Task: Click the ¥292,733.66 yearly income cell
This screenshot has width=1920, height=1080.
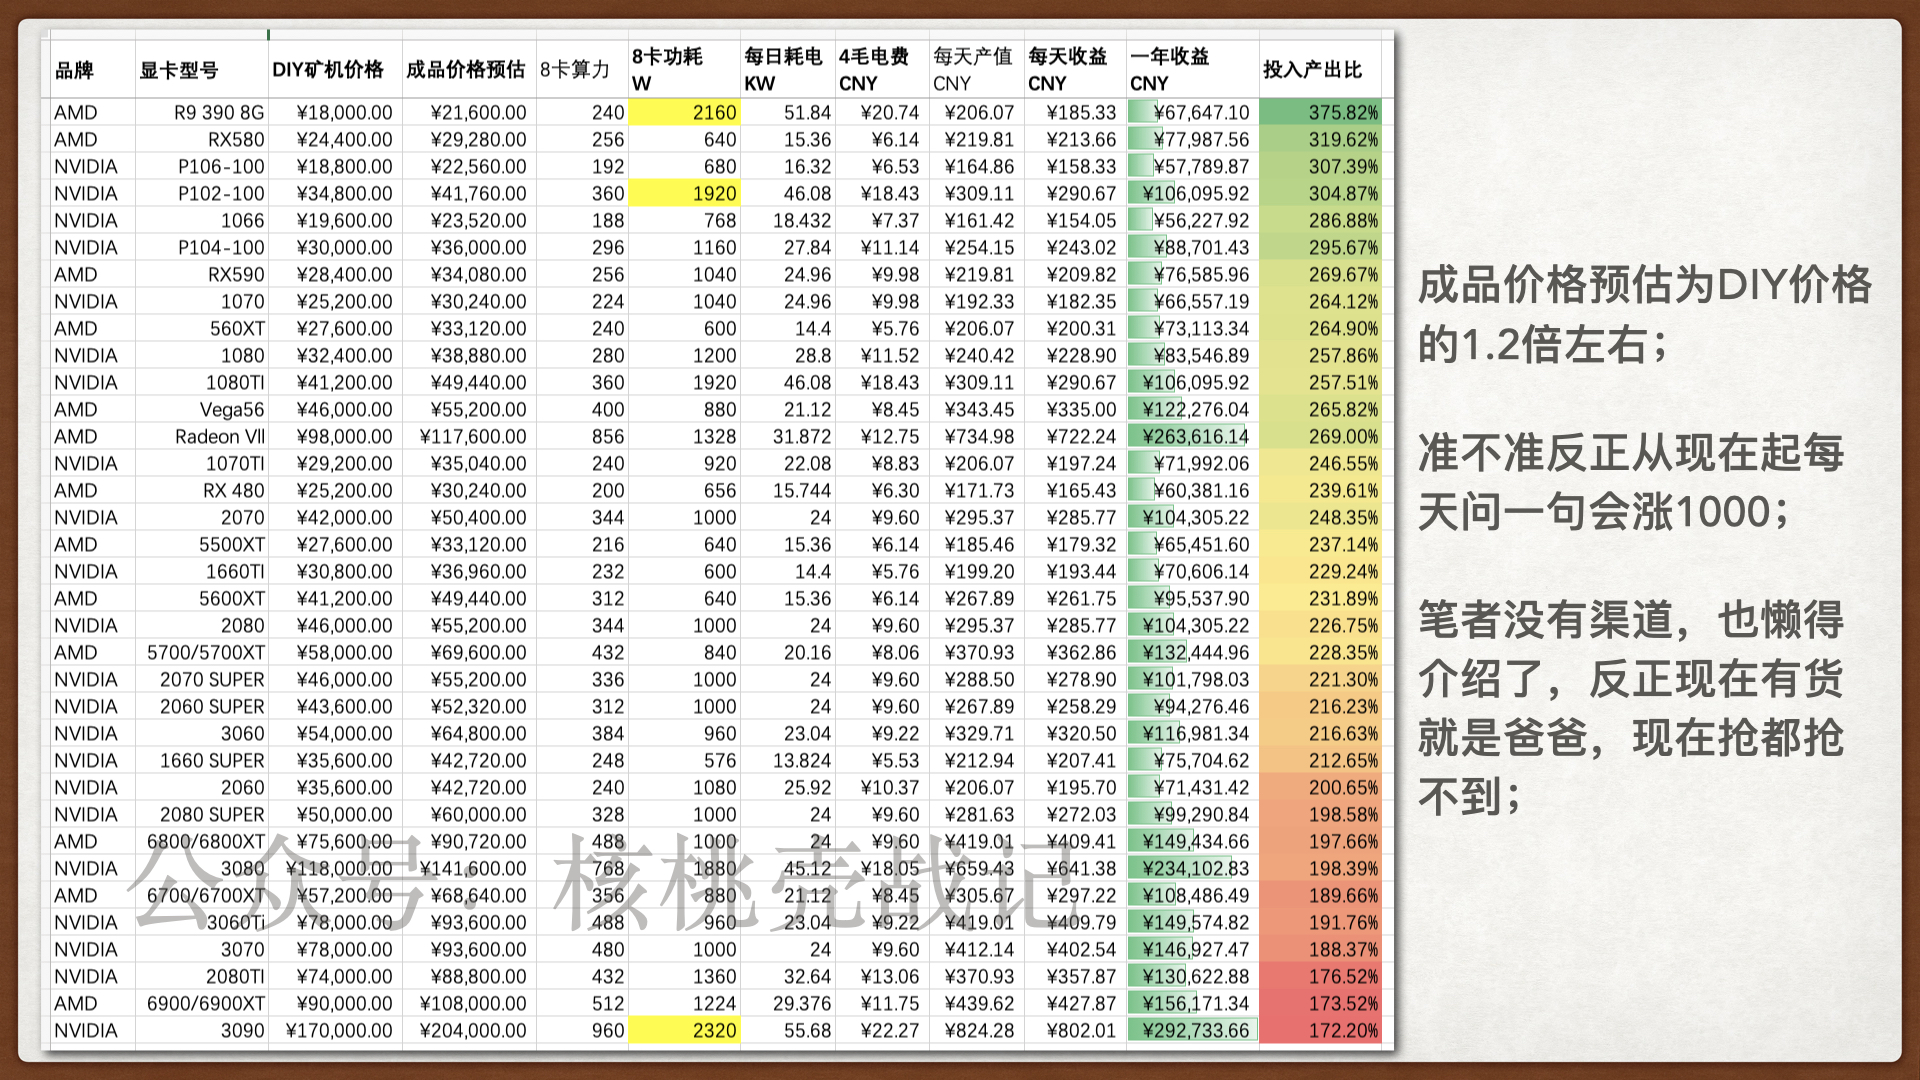Action: point(1193,1031)
